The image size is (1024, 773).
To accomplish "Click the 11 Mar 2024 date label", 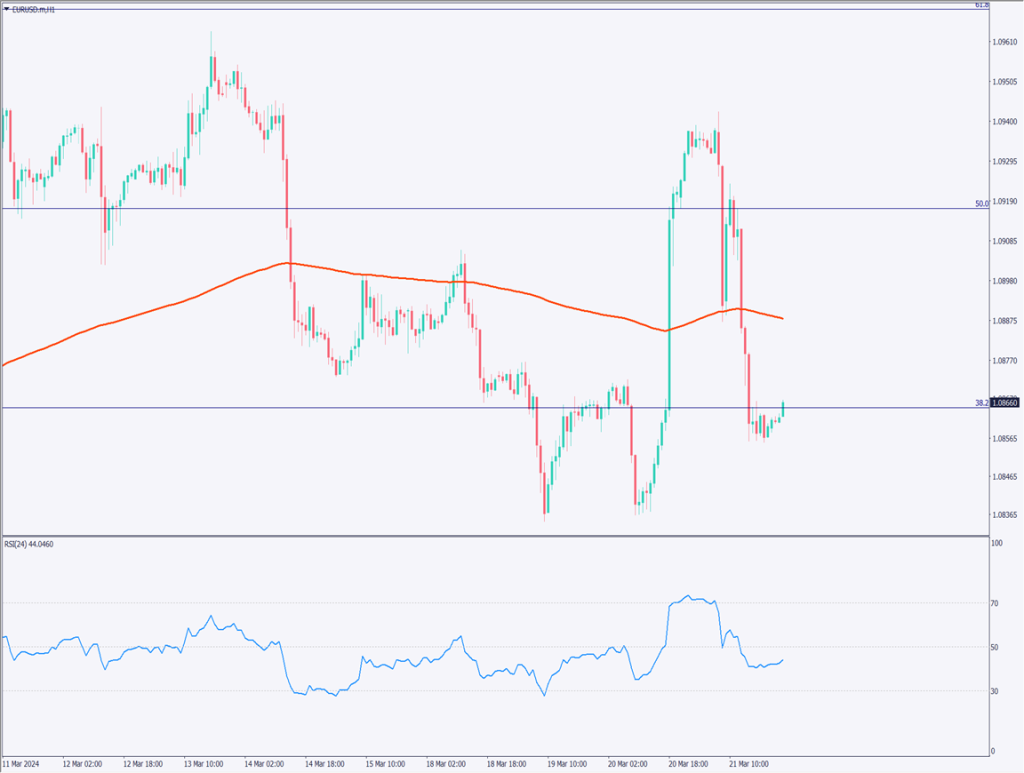I will (22, 762).
